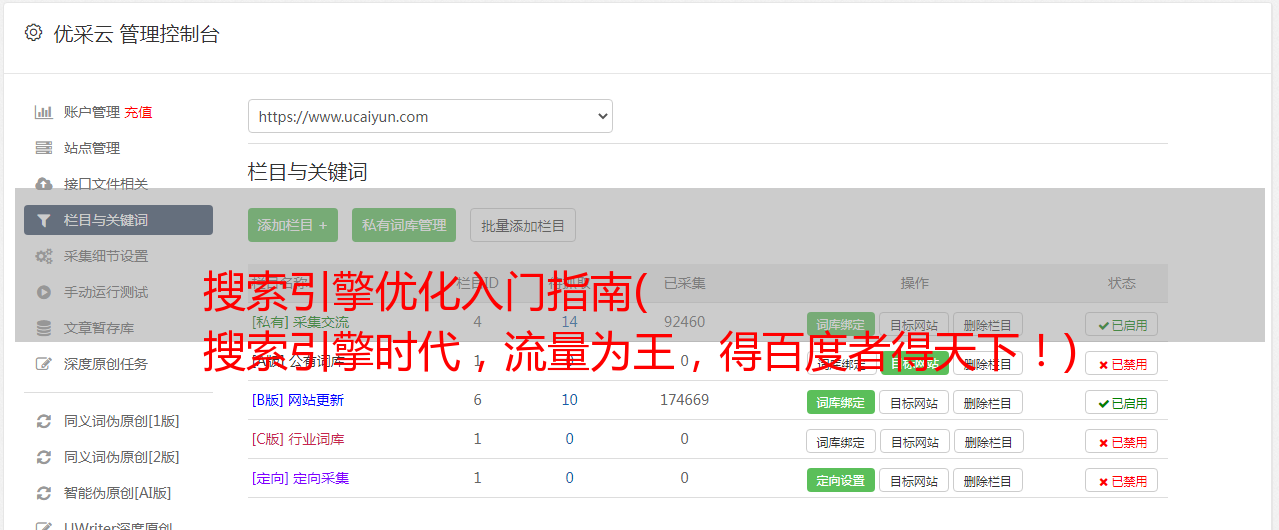Image resolution: width=1279 pixels, height=530 pixels.
Task: Click 词库绑定 in the 网站更新 row
Action: (x=840, y=402)
